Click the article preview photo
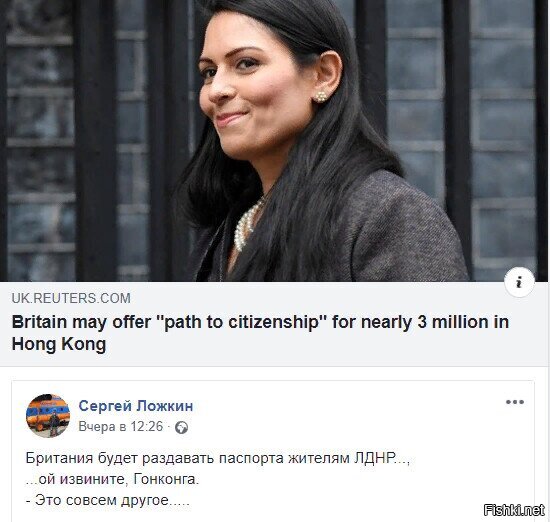 point(274,140)
